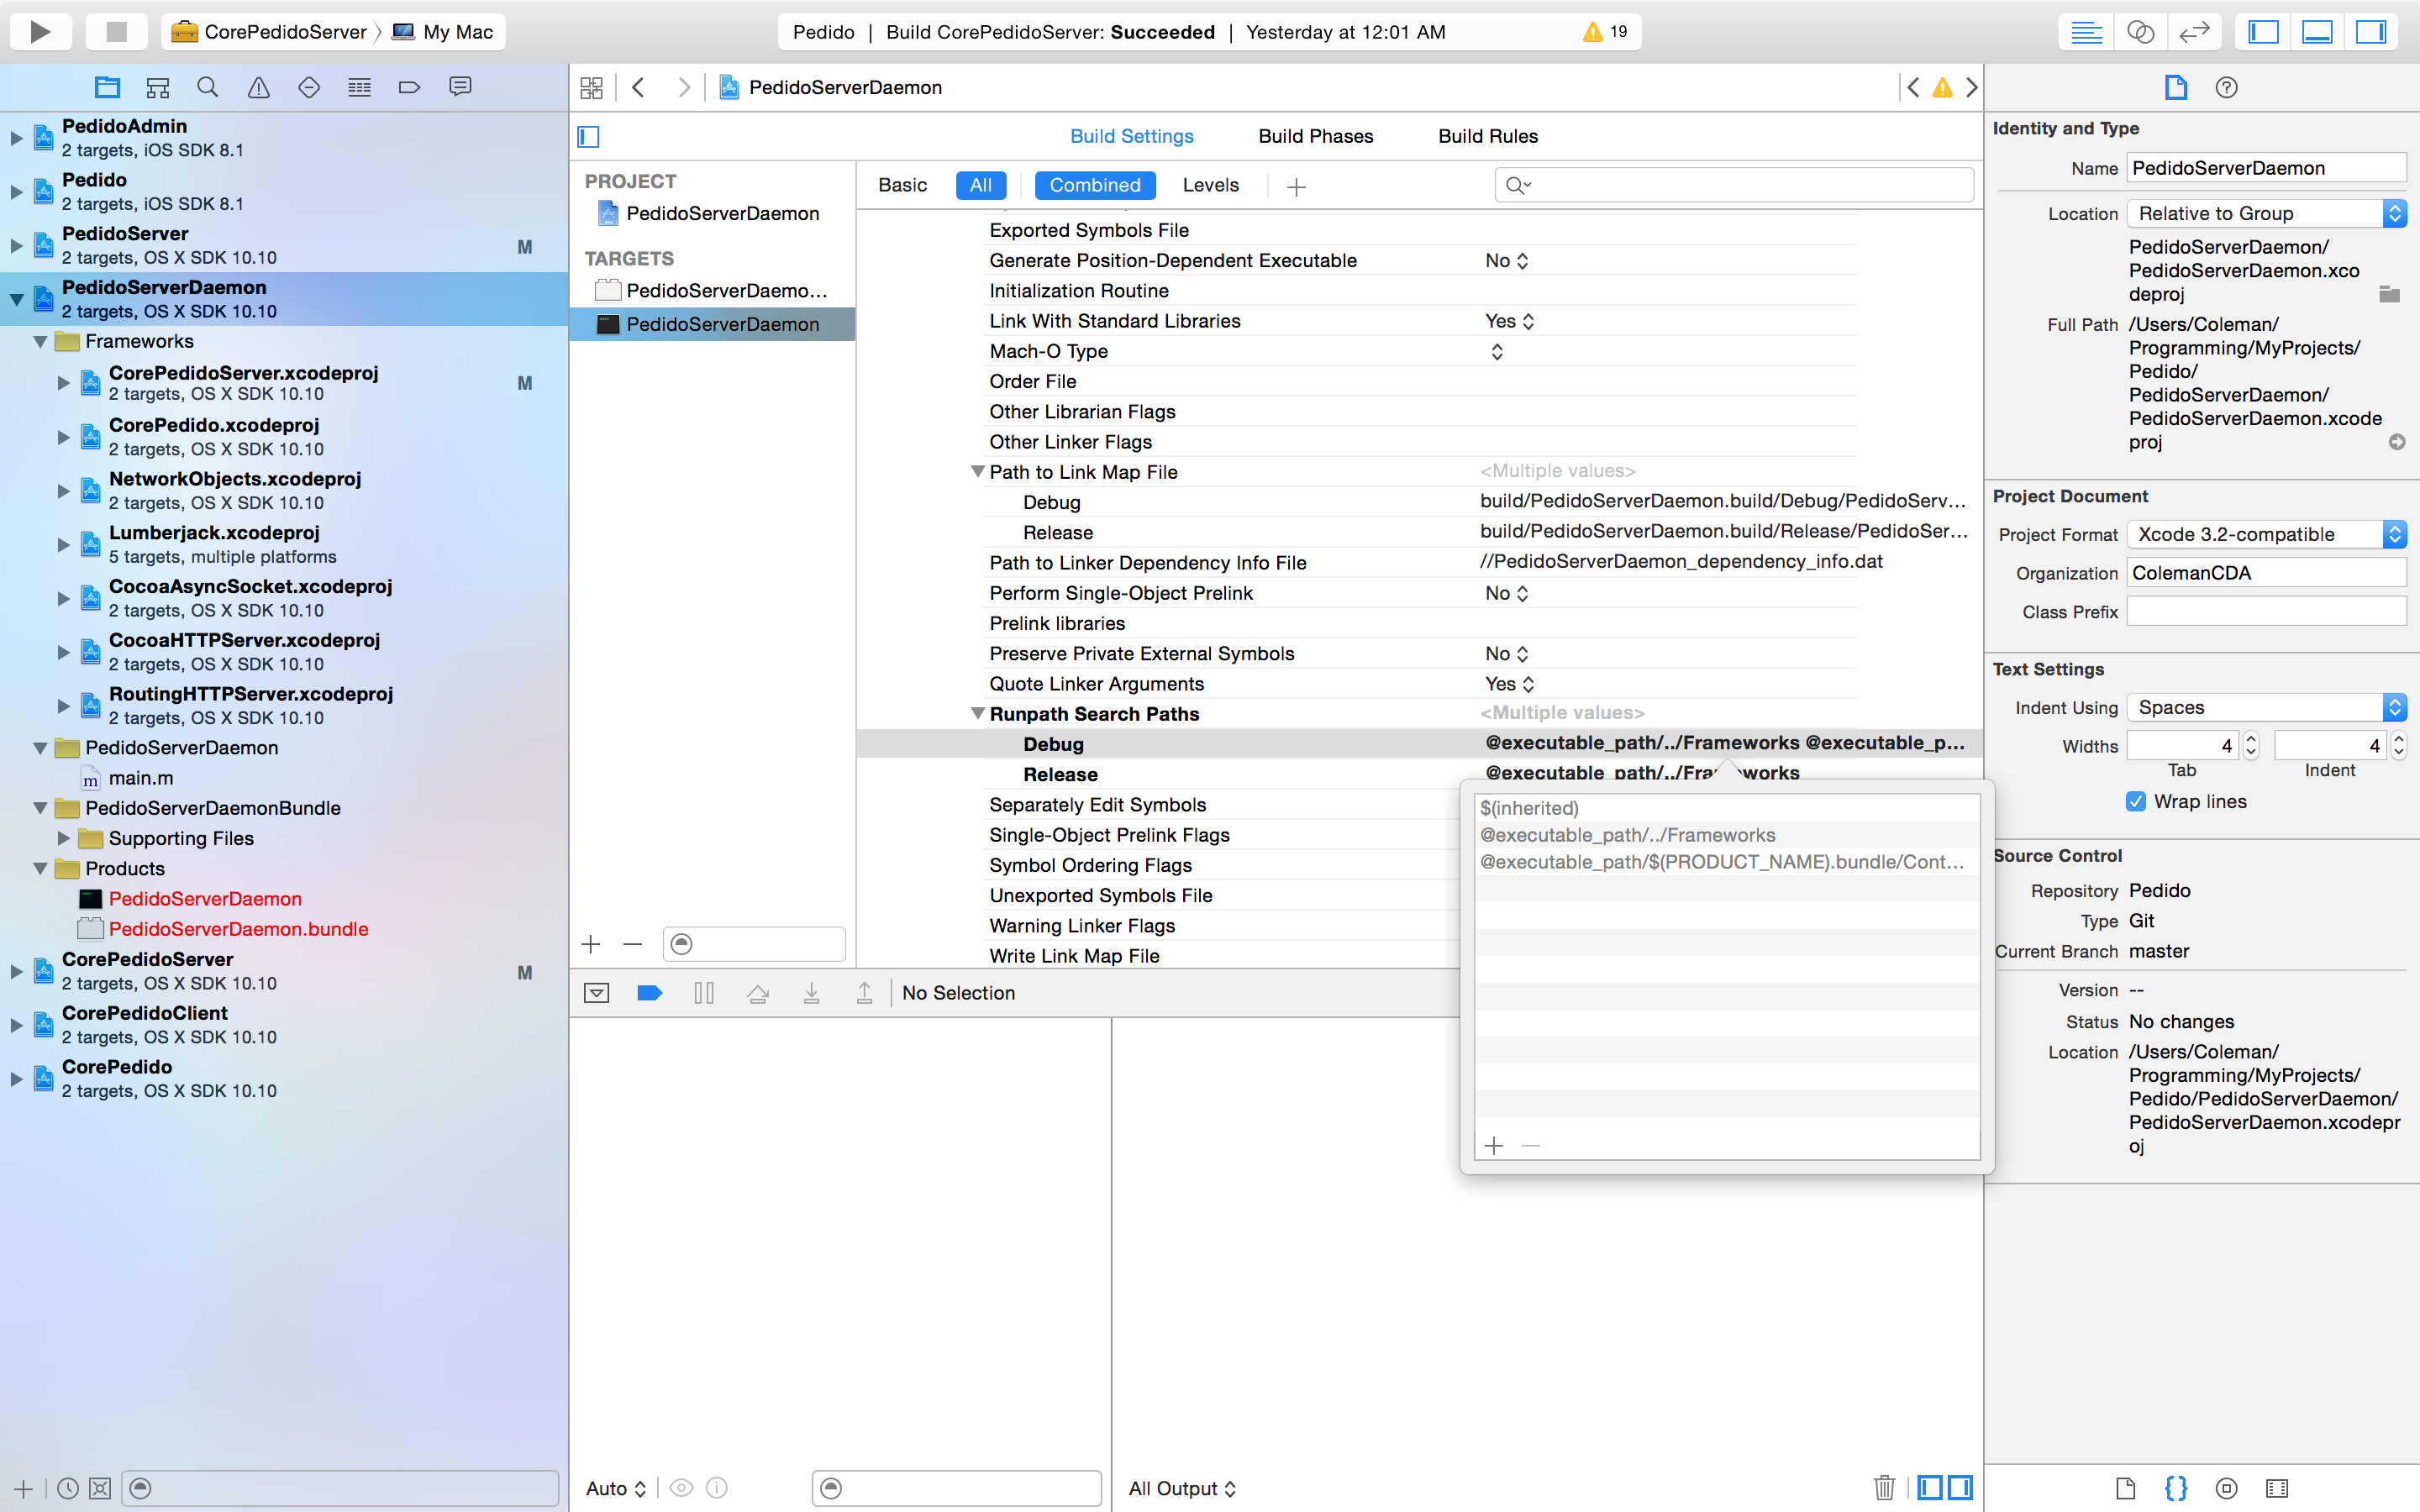Viewport: 2420px width, 1512px height.
Task: Increment the Tab width stepper
Action: click(x=2251, y=739)
